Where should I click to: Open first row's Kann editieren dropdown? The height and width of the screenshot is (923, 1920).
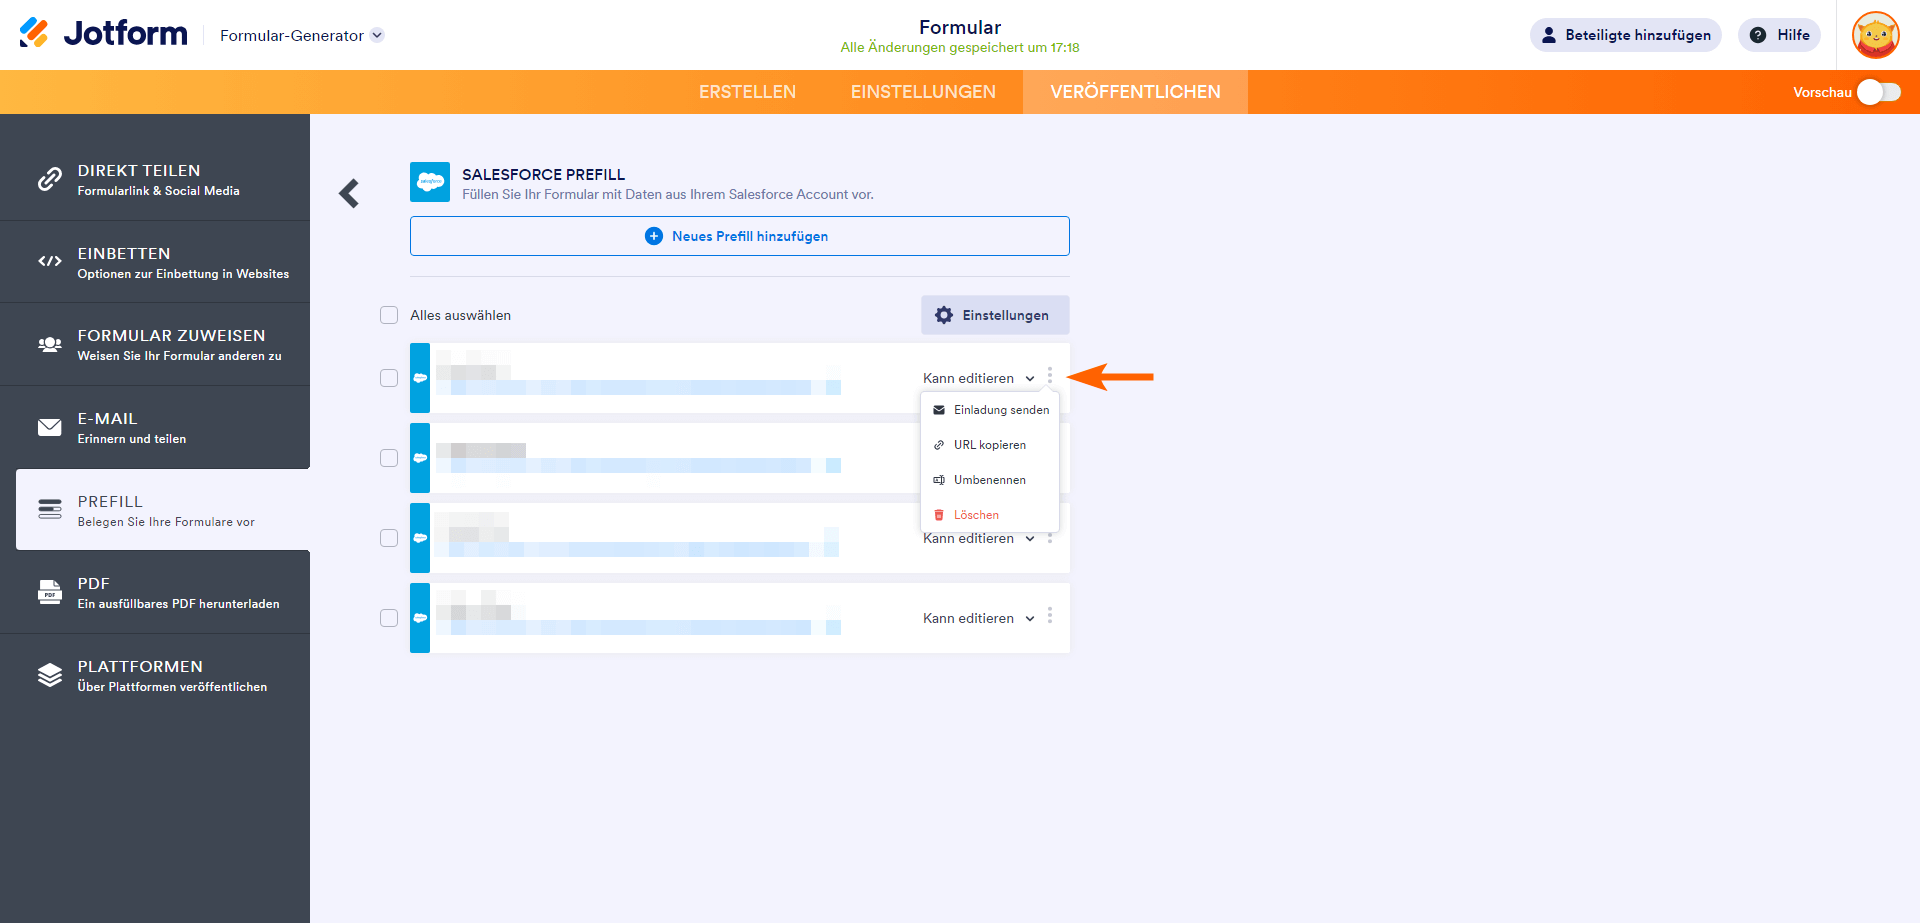tap(978, 378)
